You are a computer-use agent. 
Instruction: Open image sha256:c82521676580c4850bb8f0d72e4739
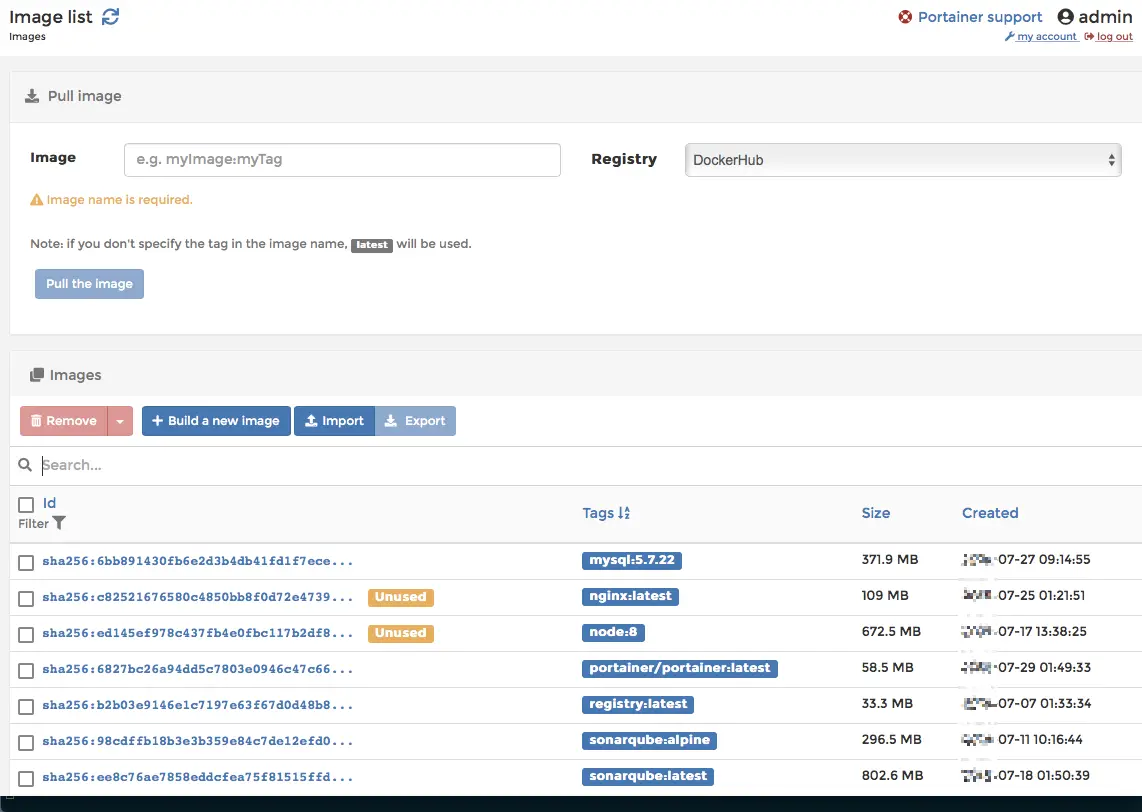pyautogui.click(x=197, y=597)
